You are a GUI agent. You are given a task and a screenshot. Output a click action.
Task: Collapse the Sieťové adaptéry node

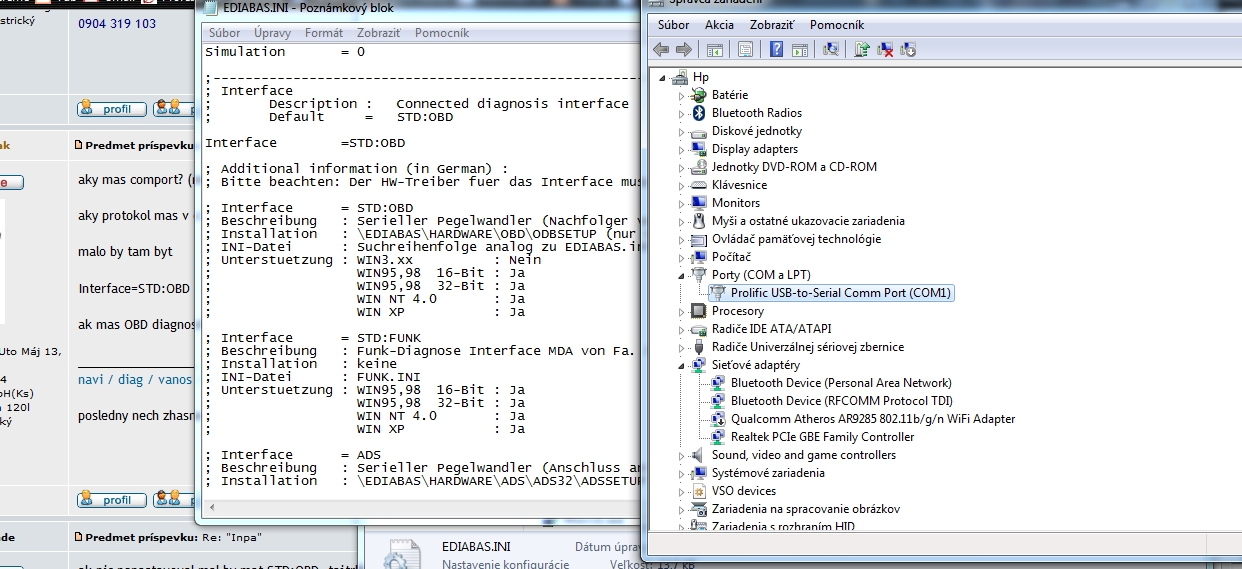click(682, 365)
